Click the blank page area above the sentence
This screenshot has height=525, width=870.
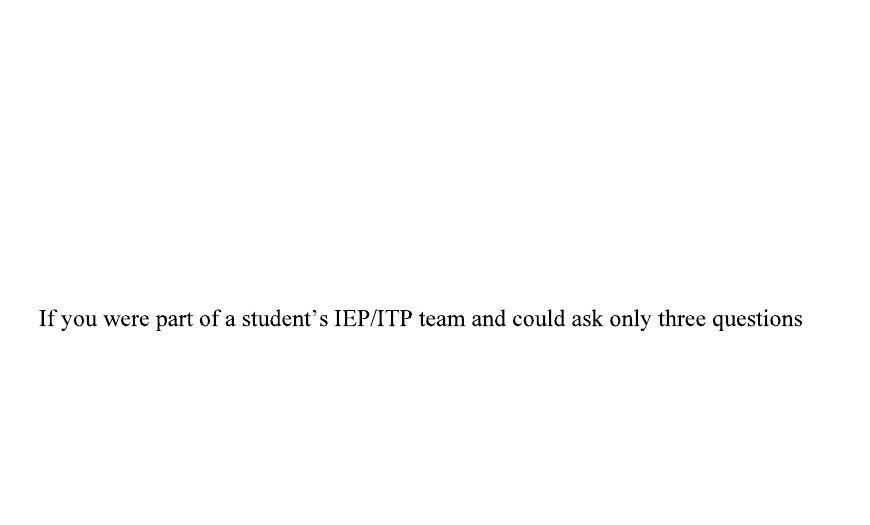435,150
